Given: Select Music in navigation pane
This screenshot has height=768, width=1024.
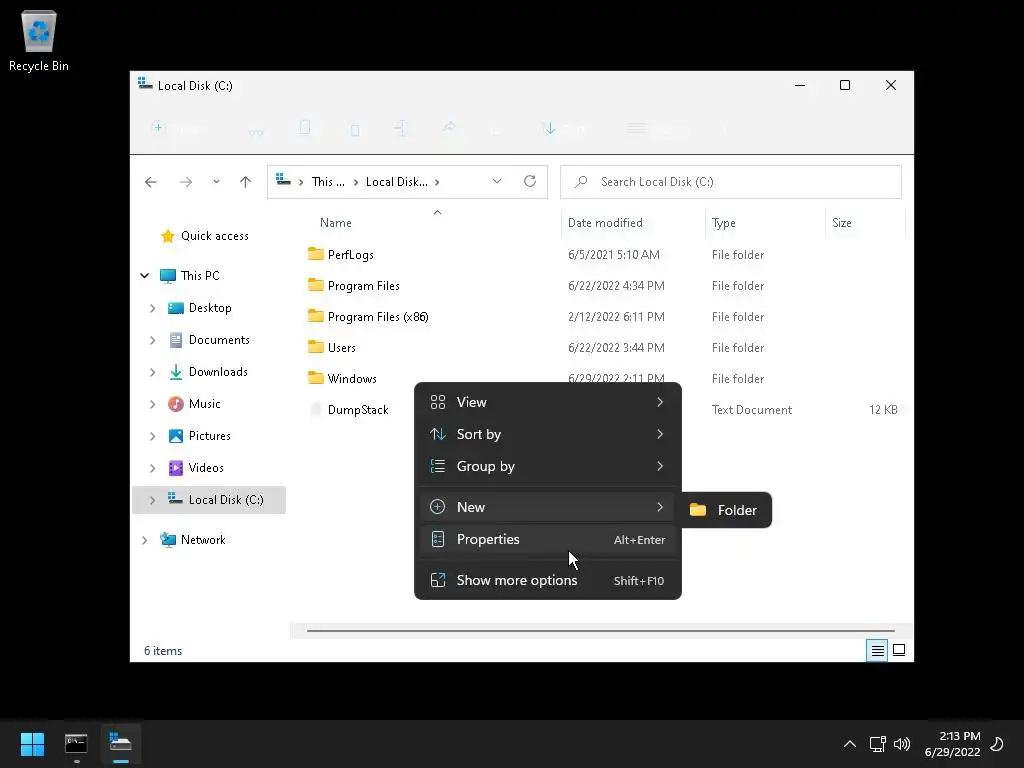Looking at the screenshot, I should 194,404.
